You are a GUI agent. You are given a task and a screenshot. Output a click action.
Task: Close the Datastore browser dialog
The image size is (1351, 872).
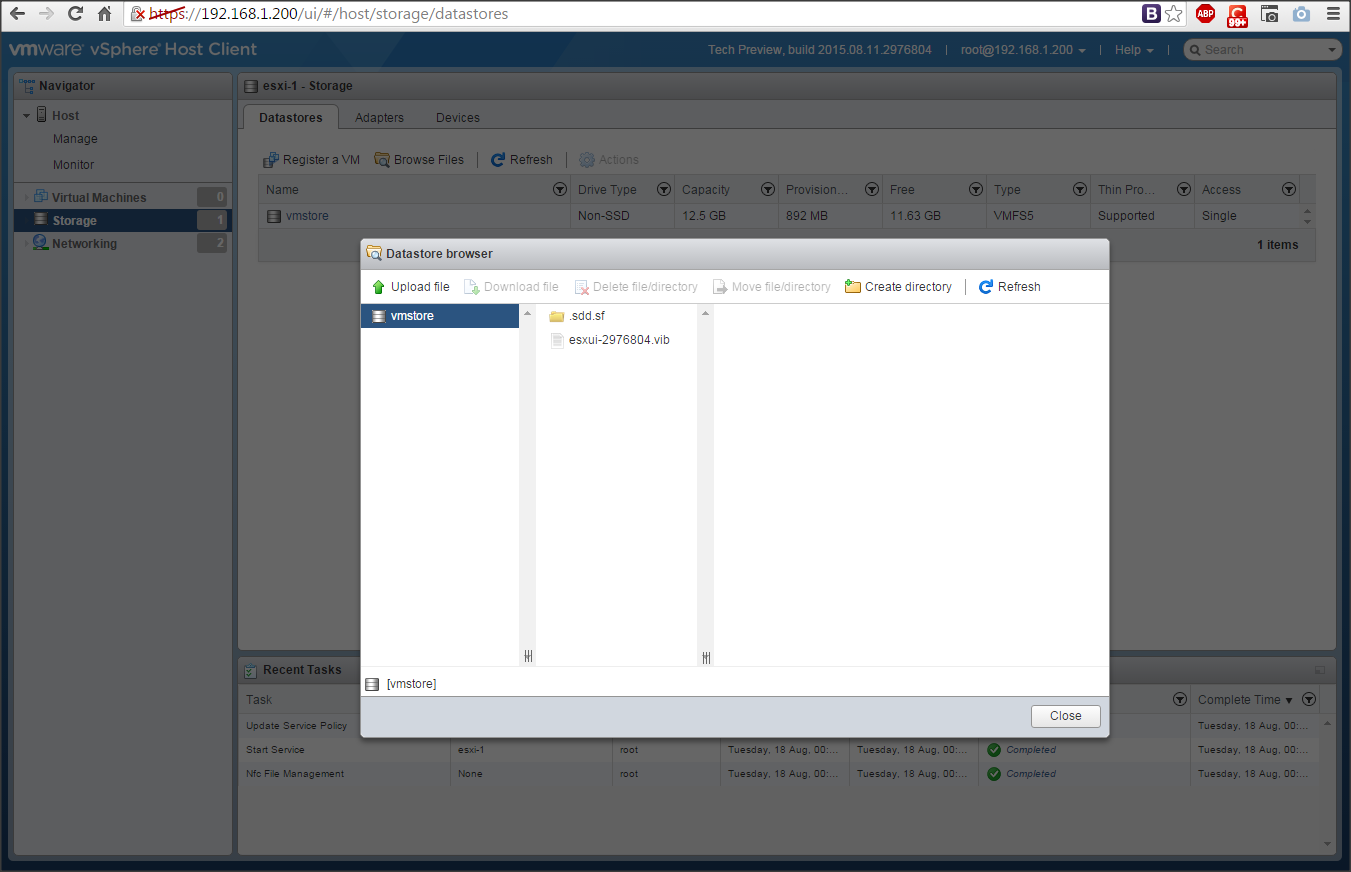click(1065, 716)
